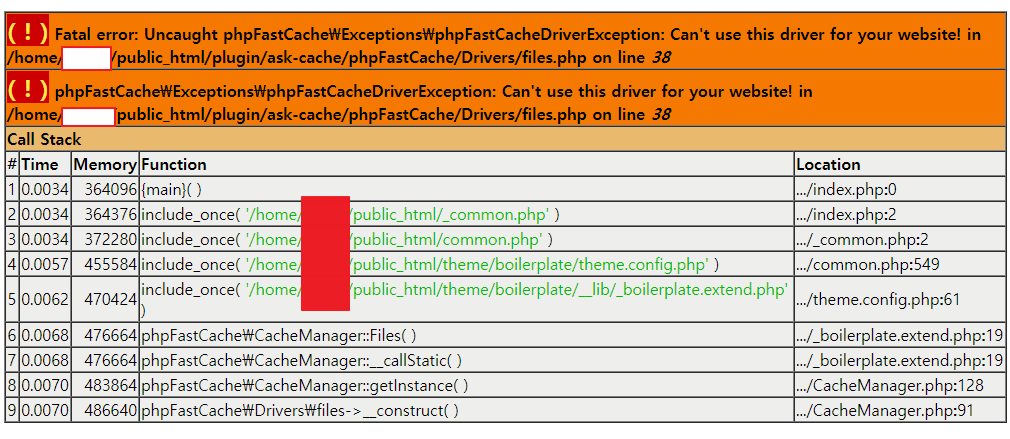1010x439 pixels.
Task: Click the Call Stack header row
Action: click(505, 139)
